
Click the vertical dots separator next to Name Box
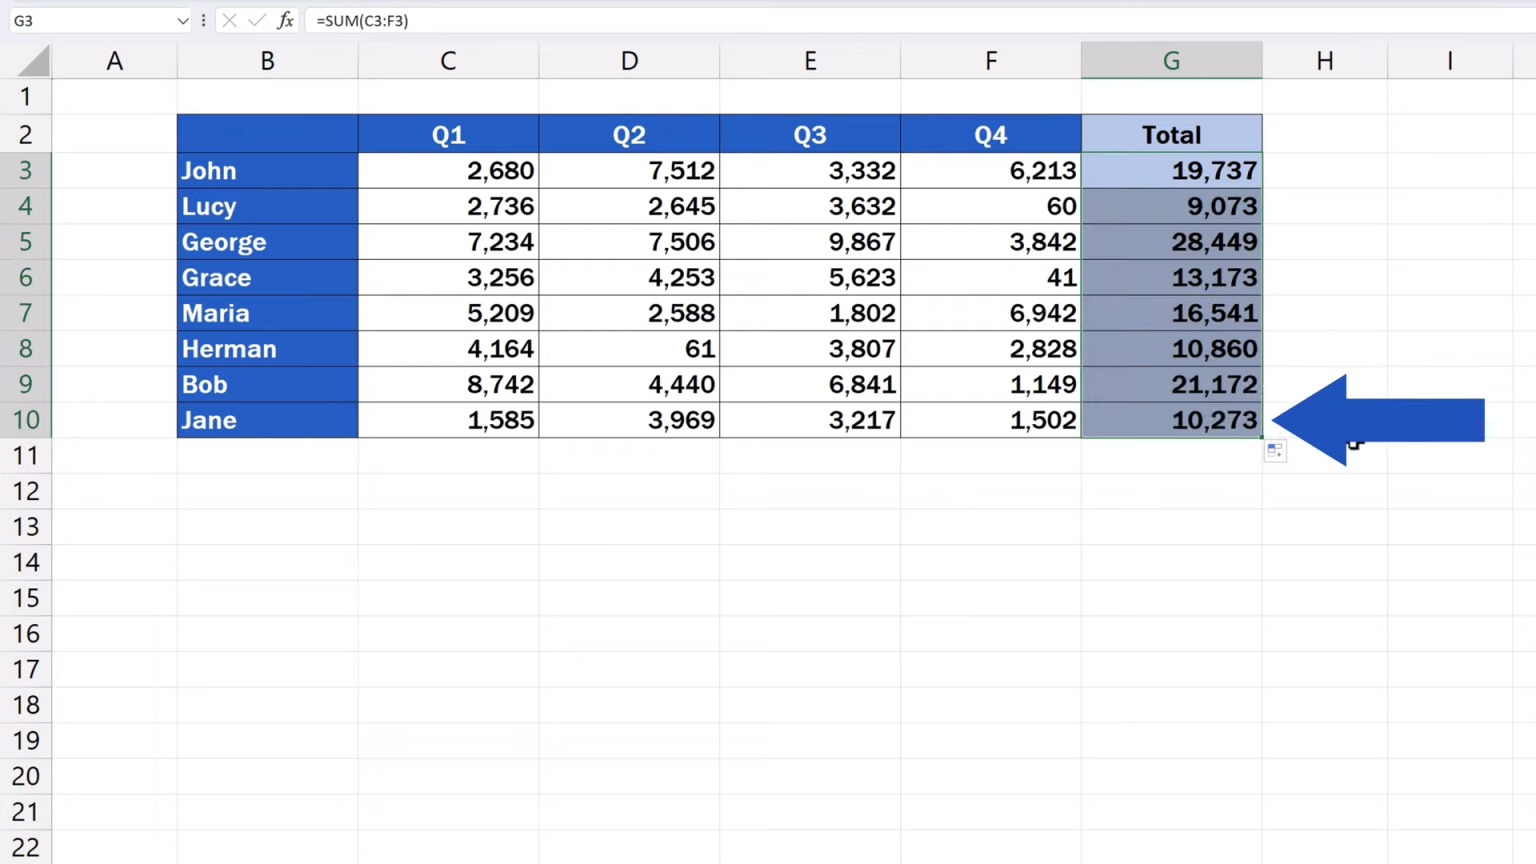pyautogui.click(x=203, y=20)
